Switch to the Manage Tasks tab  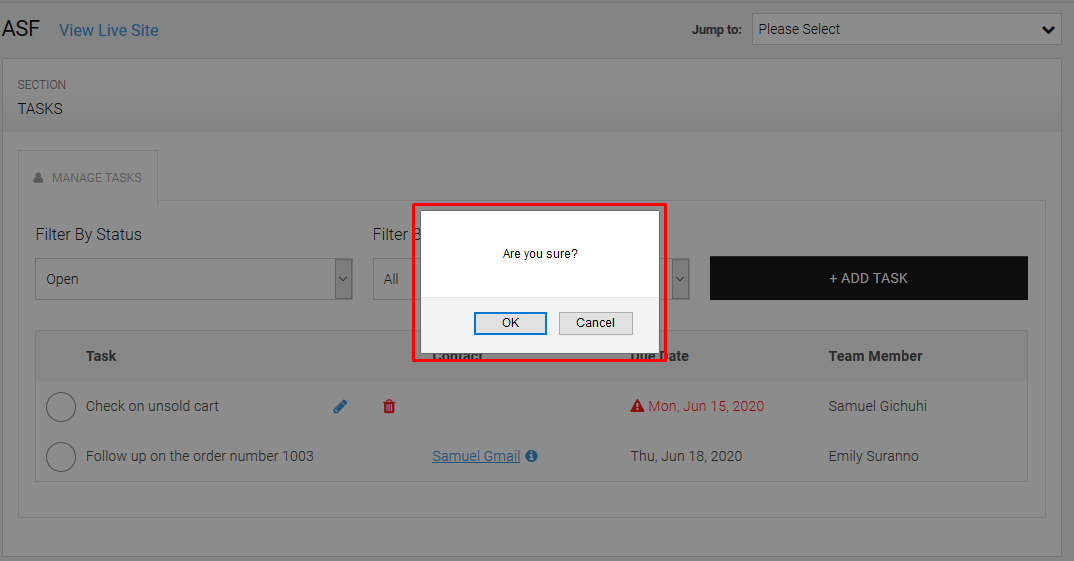click(88, 178)
